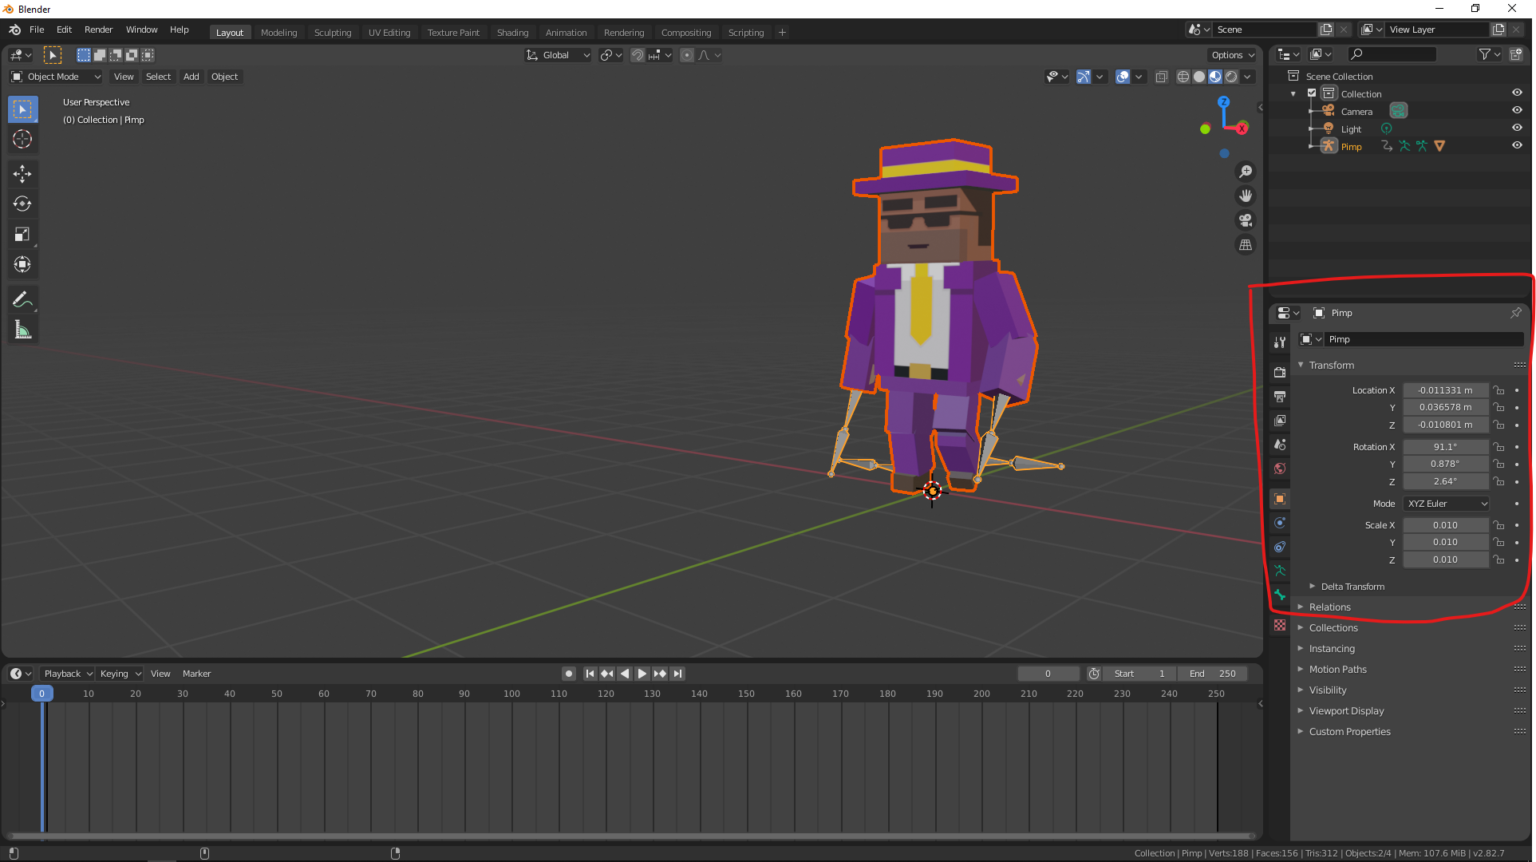Switch to the World Properties tab
Screen dimensions: 1536x862
tap(1279, 468)
